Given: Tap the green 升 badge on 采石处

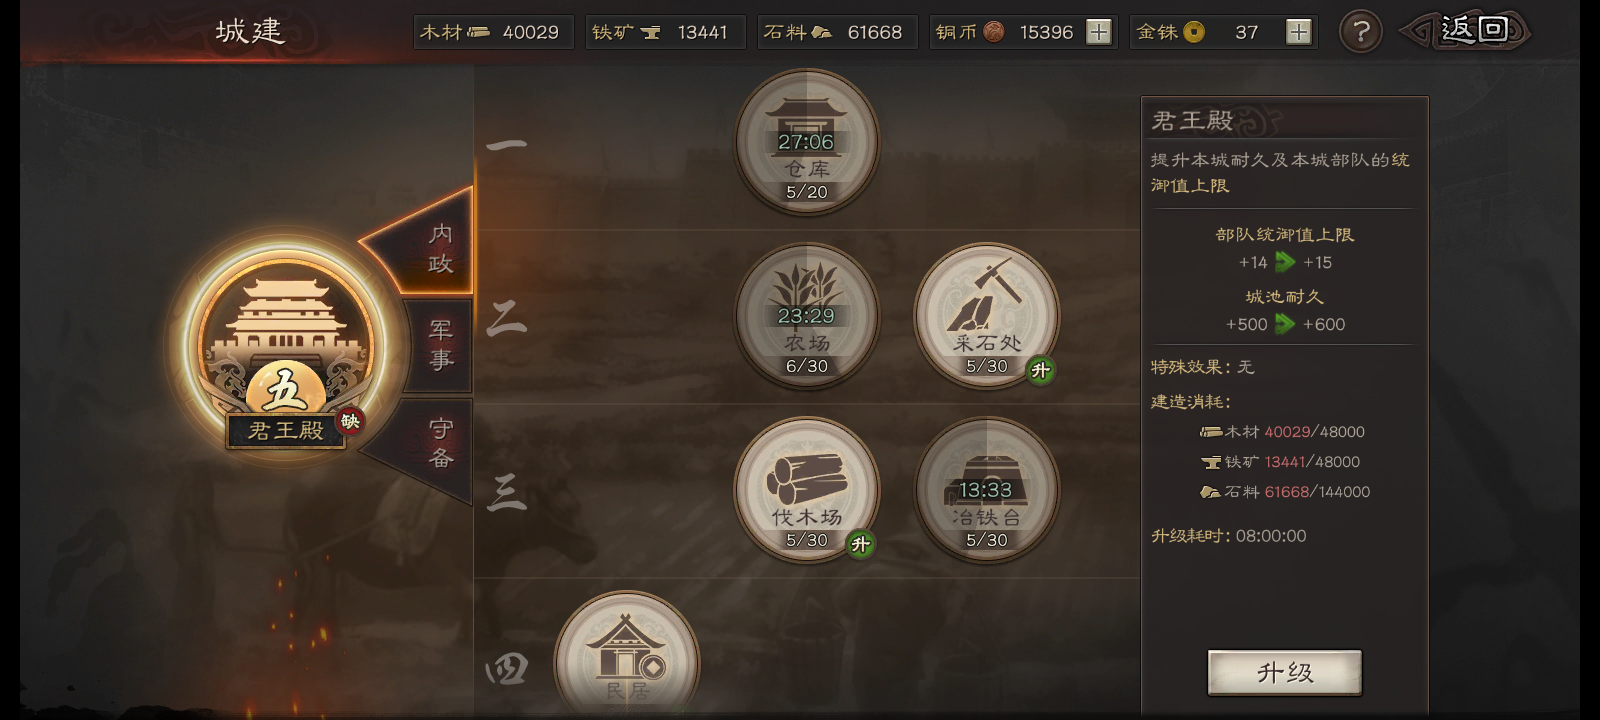Looking at the screenshot, I should pos(1041,371).
